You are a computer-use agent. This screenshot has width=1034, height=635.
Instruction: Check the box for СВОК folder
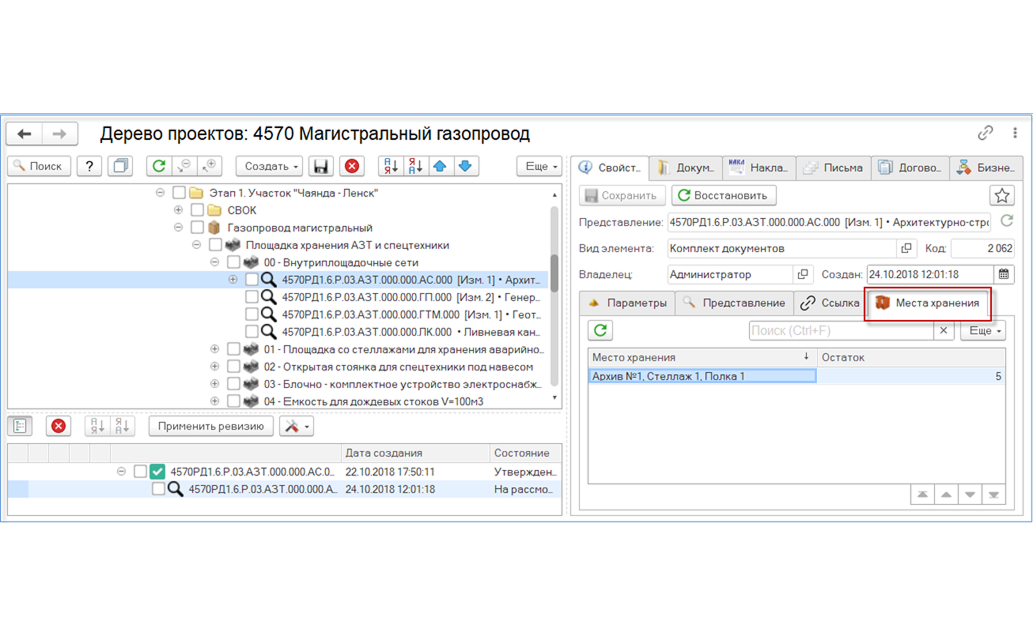pos(197,210)
